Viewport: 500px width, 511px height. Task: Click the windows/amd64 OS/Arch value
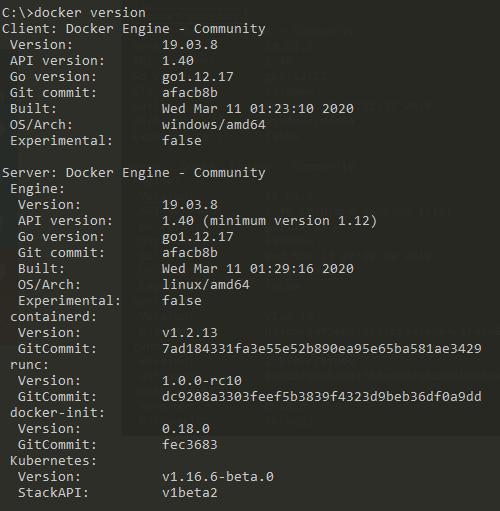pos(214,125)
